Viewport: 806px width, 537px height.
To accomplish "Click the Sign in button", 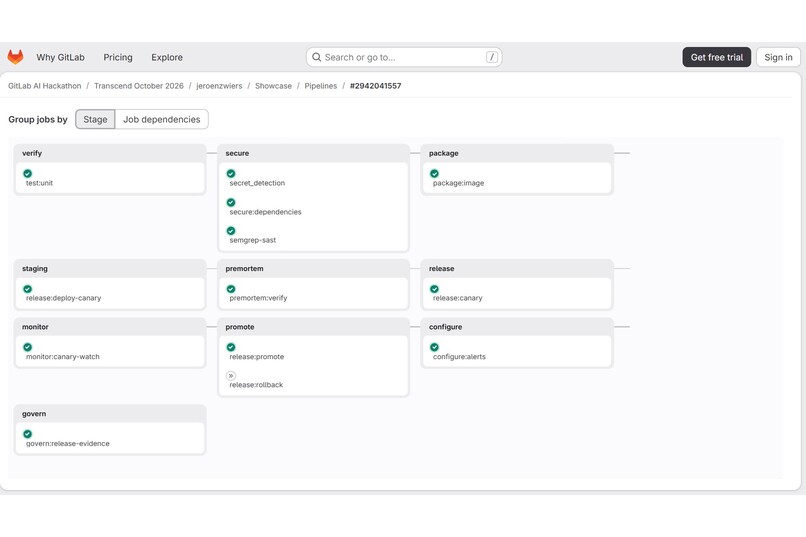I will [778, 57].
